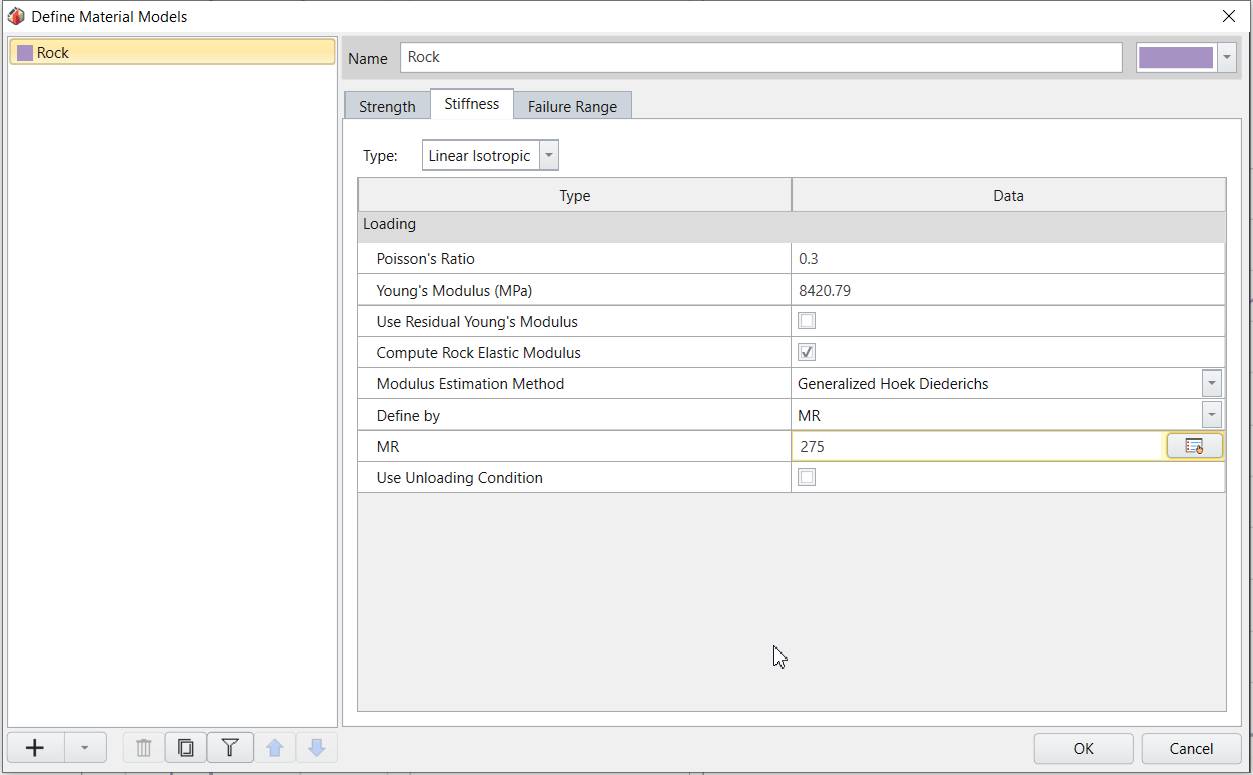Open the Define by dropdown showing MR

point(1211,414)
